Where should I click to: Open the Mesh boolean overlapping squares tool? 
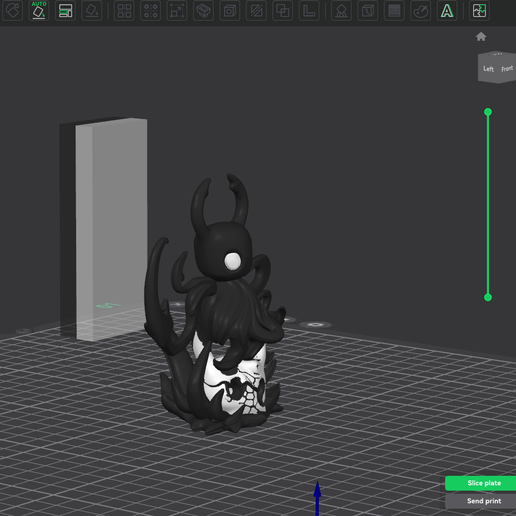[x=282, y=11]
